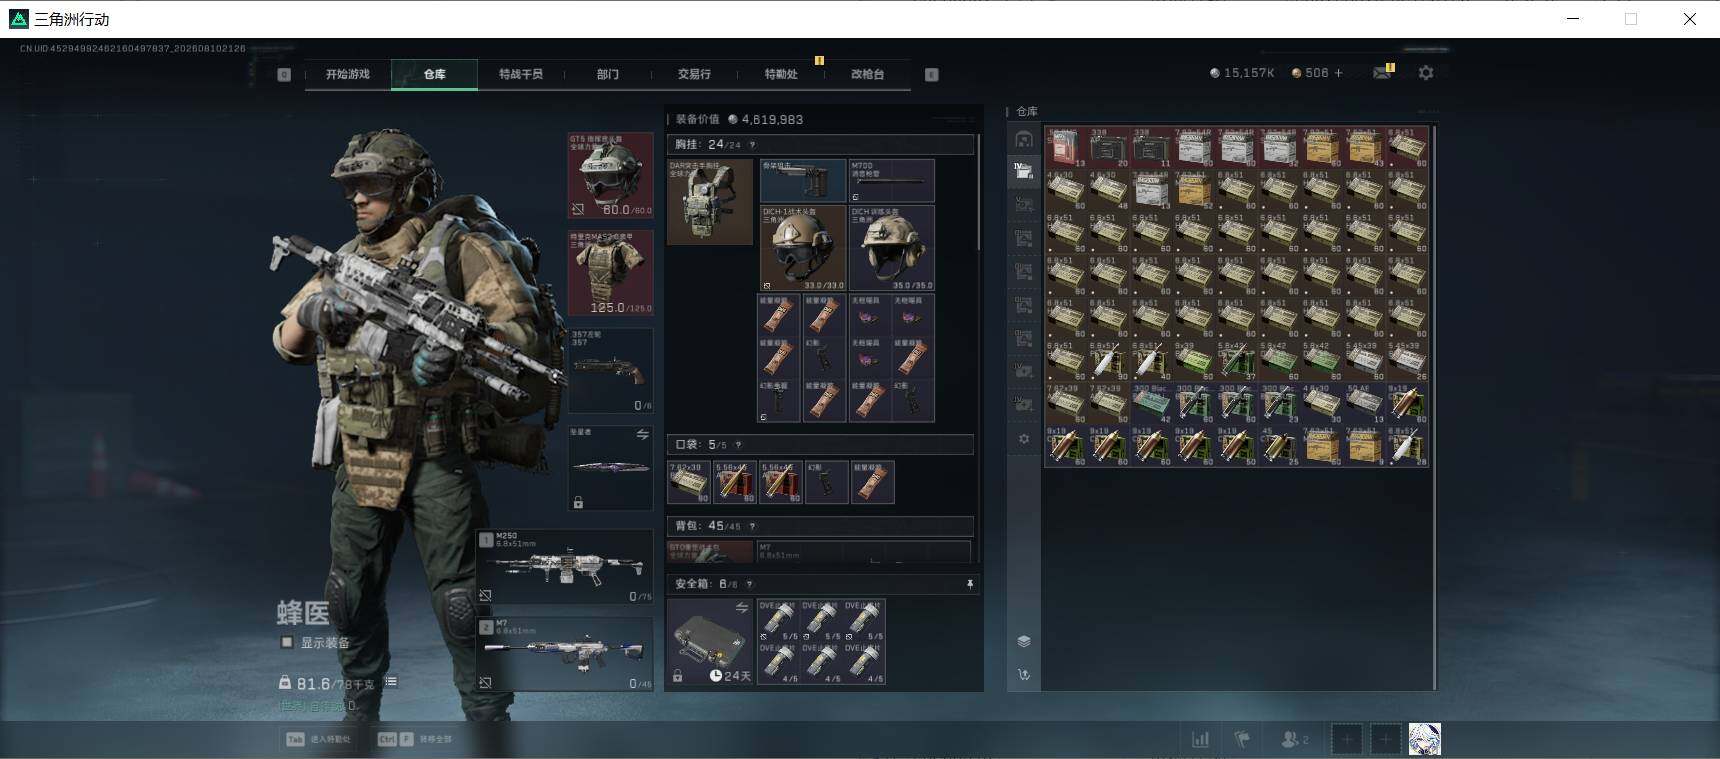Click the plus squad slot beside friends icon

click(x=1347, y=740)
